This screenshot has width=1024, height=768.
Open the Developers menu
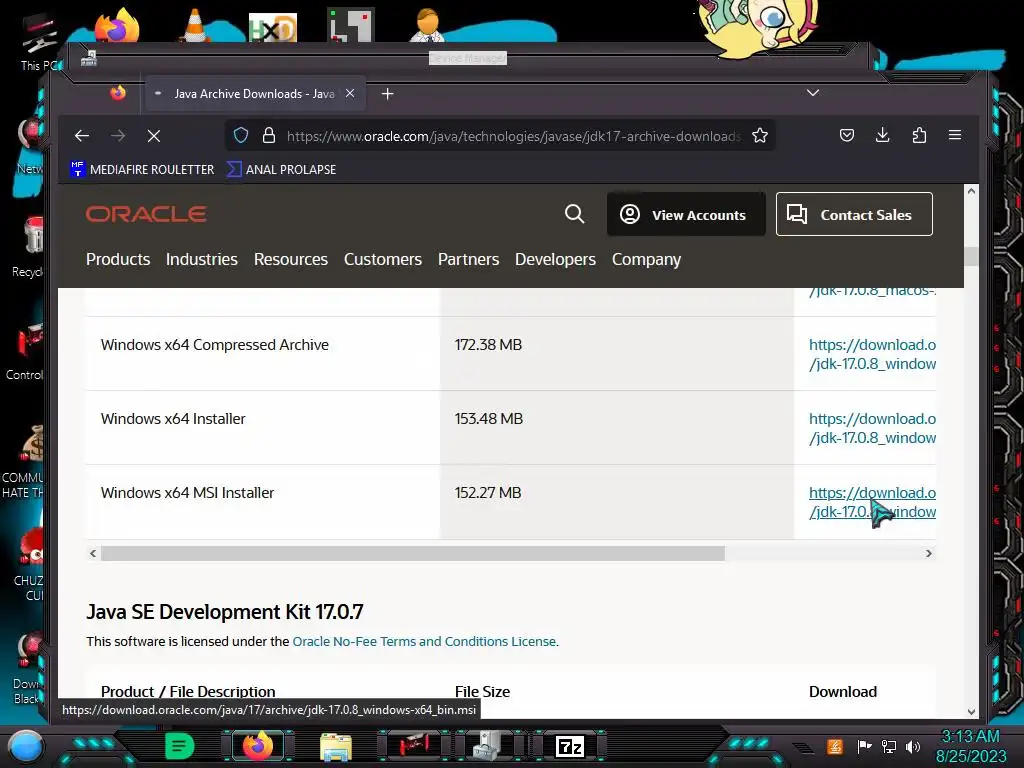coord(555,259)
